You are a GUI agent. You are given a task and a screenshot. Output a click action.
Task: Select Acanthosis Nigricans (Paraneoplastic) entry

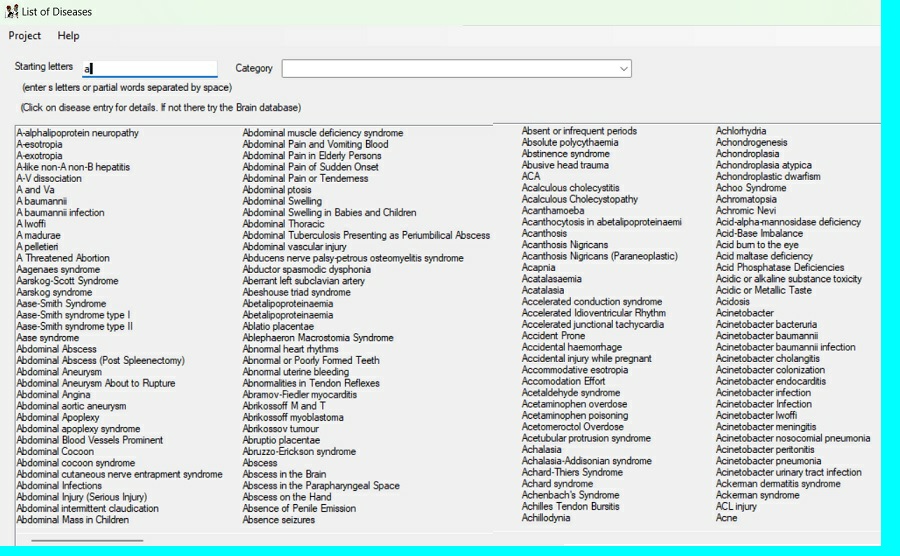(x=599, y=256)
